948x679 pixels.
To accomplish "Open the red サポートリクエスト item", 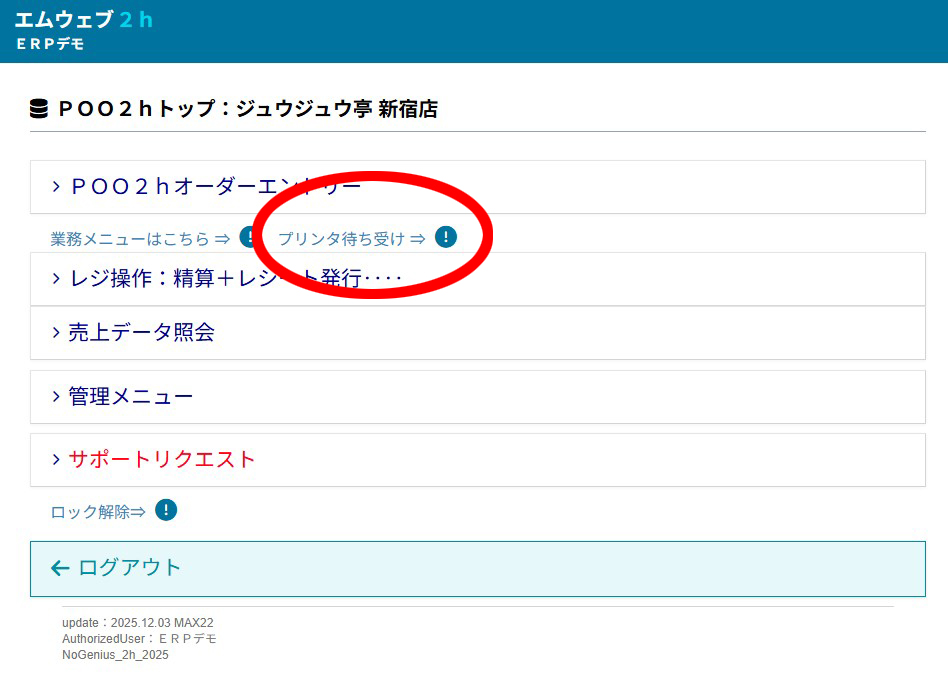I will pyautogui.click(x=162, y=460).
